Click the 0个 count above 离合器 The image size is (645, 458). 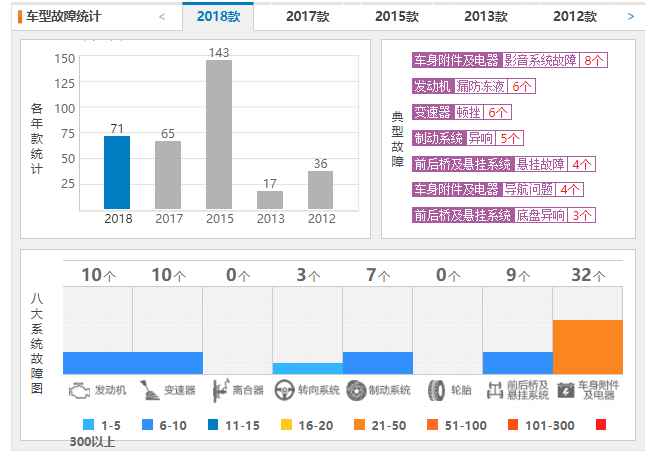tap(238, 275)
